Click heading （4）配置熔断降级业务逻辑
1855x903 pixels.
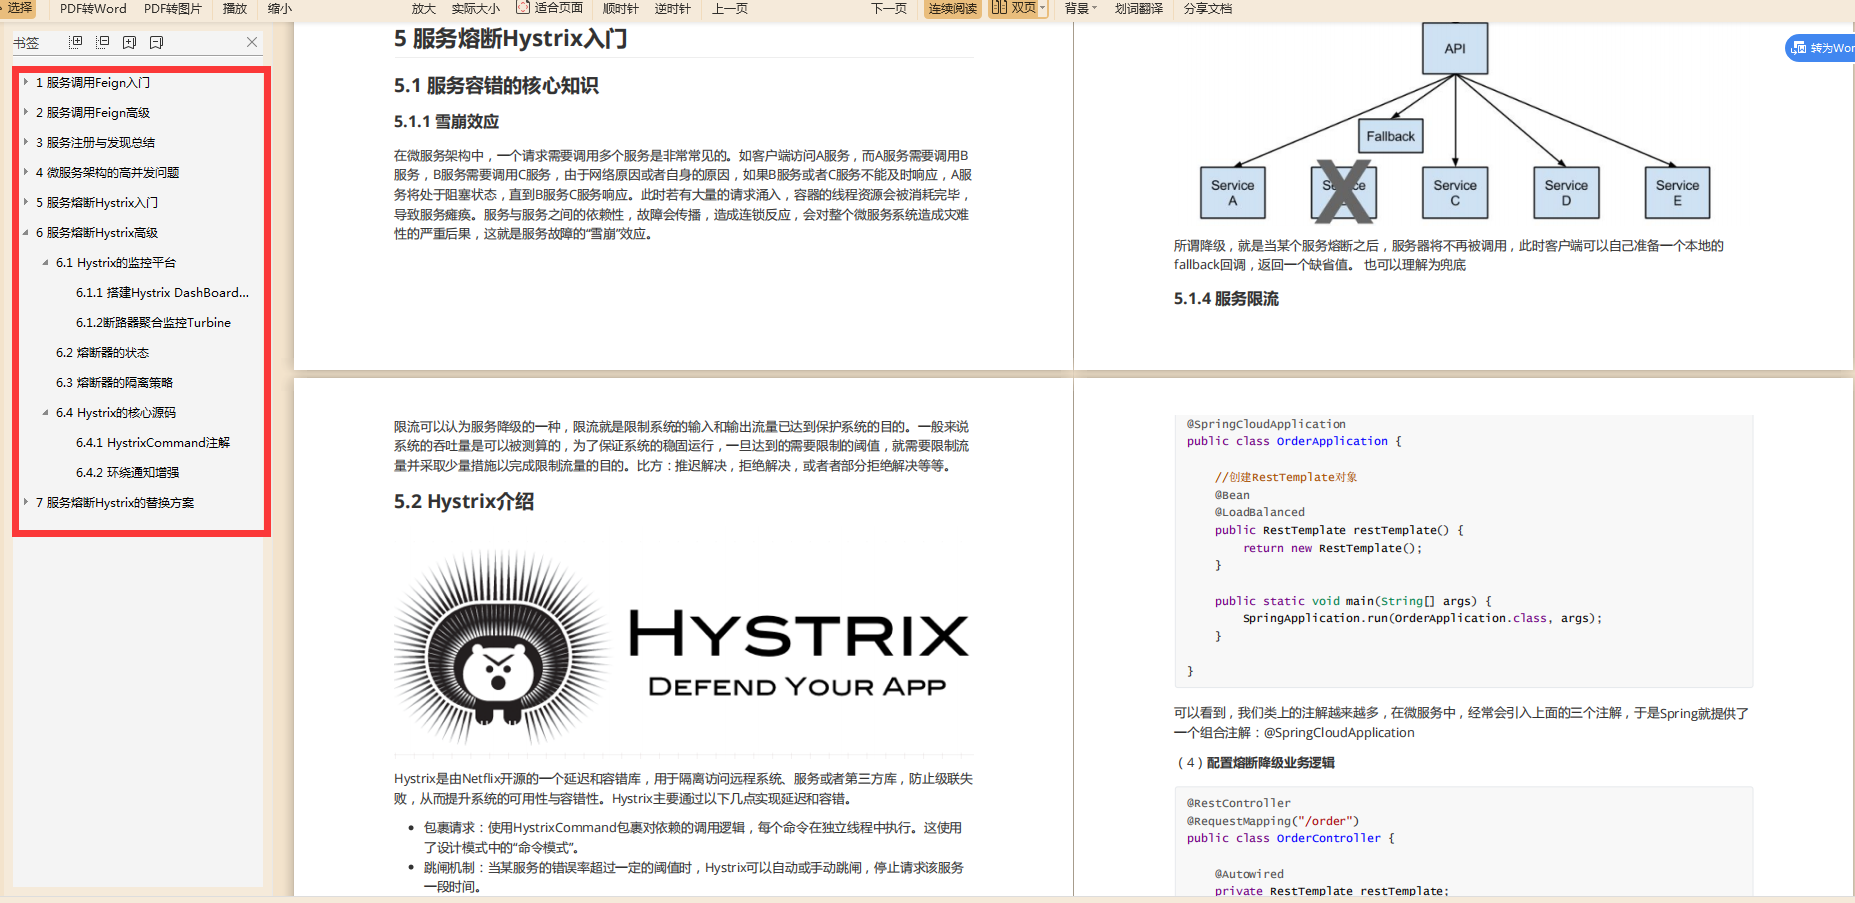(x=1255, y=762)
